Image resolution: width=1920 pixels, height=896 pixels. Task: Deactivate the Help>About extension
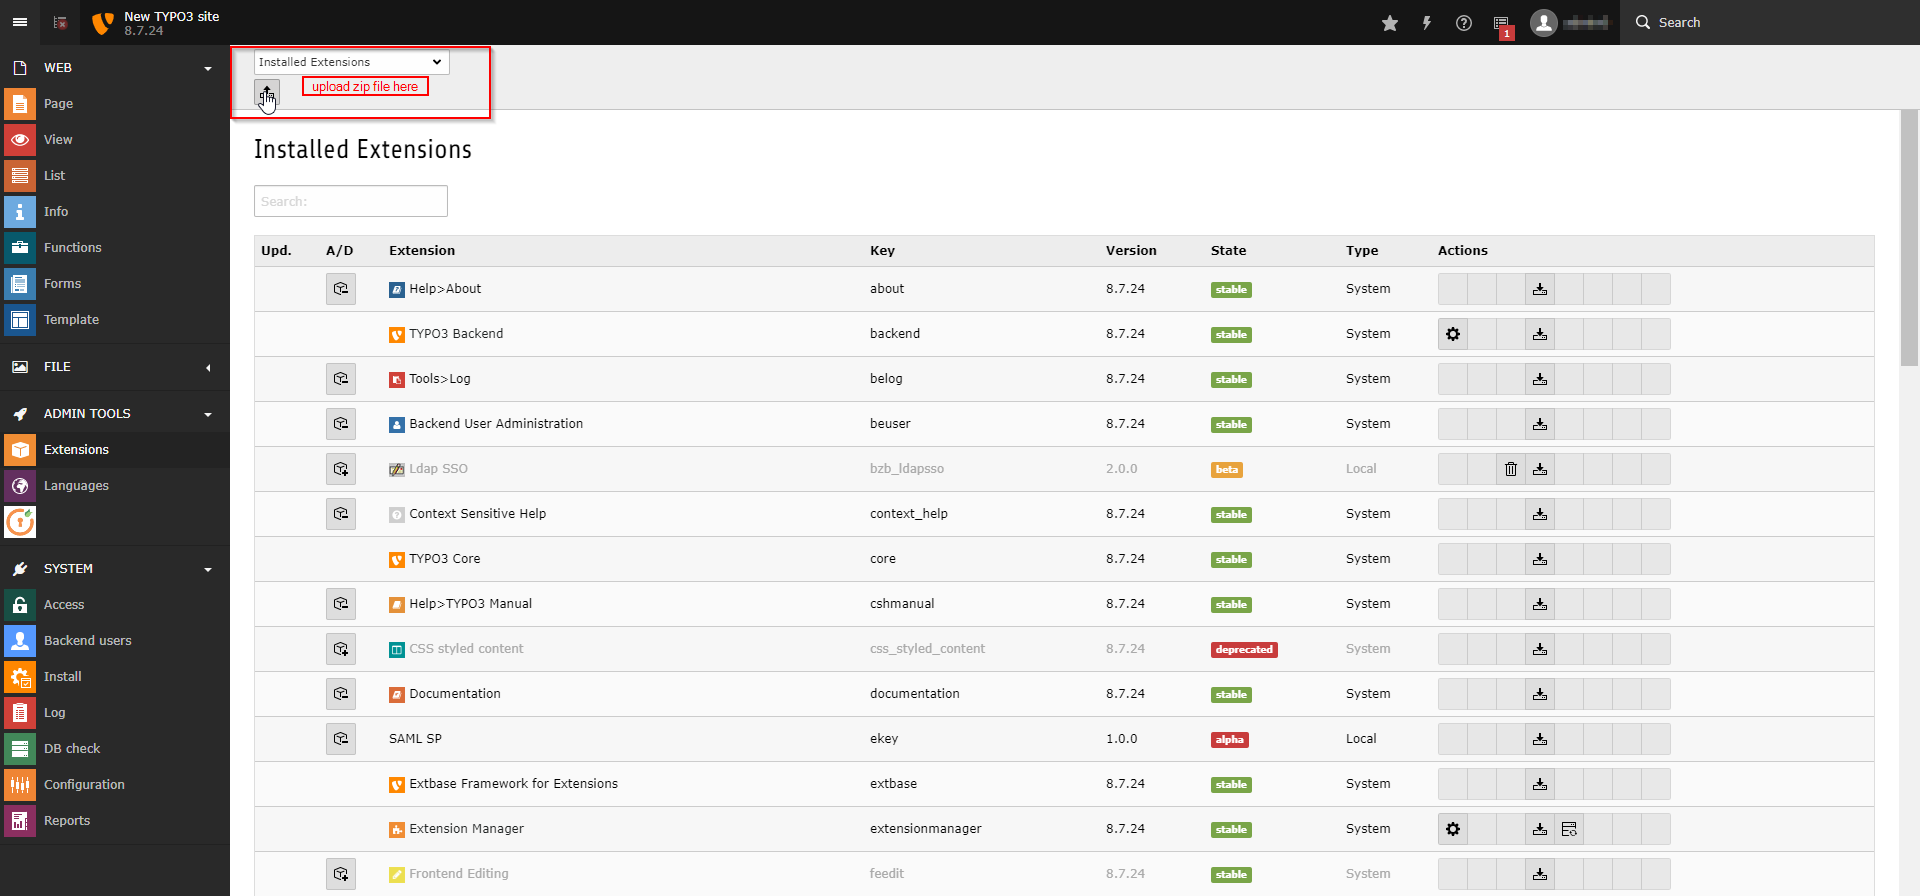(341, 289)
